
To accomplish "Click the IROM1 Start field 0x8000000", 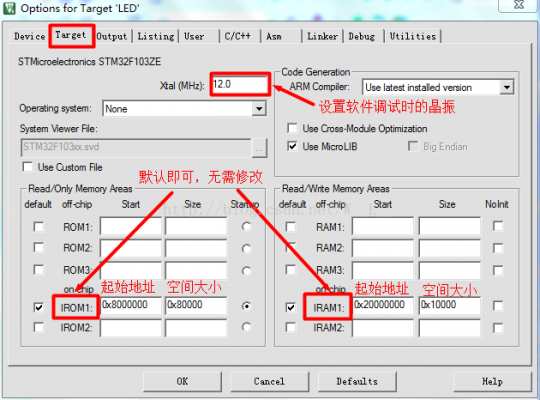I will tap(131, 305).
